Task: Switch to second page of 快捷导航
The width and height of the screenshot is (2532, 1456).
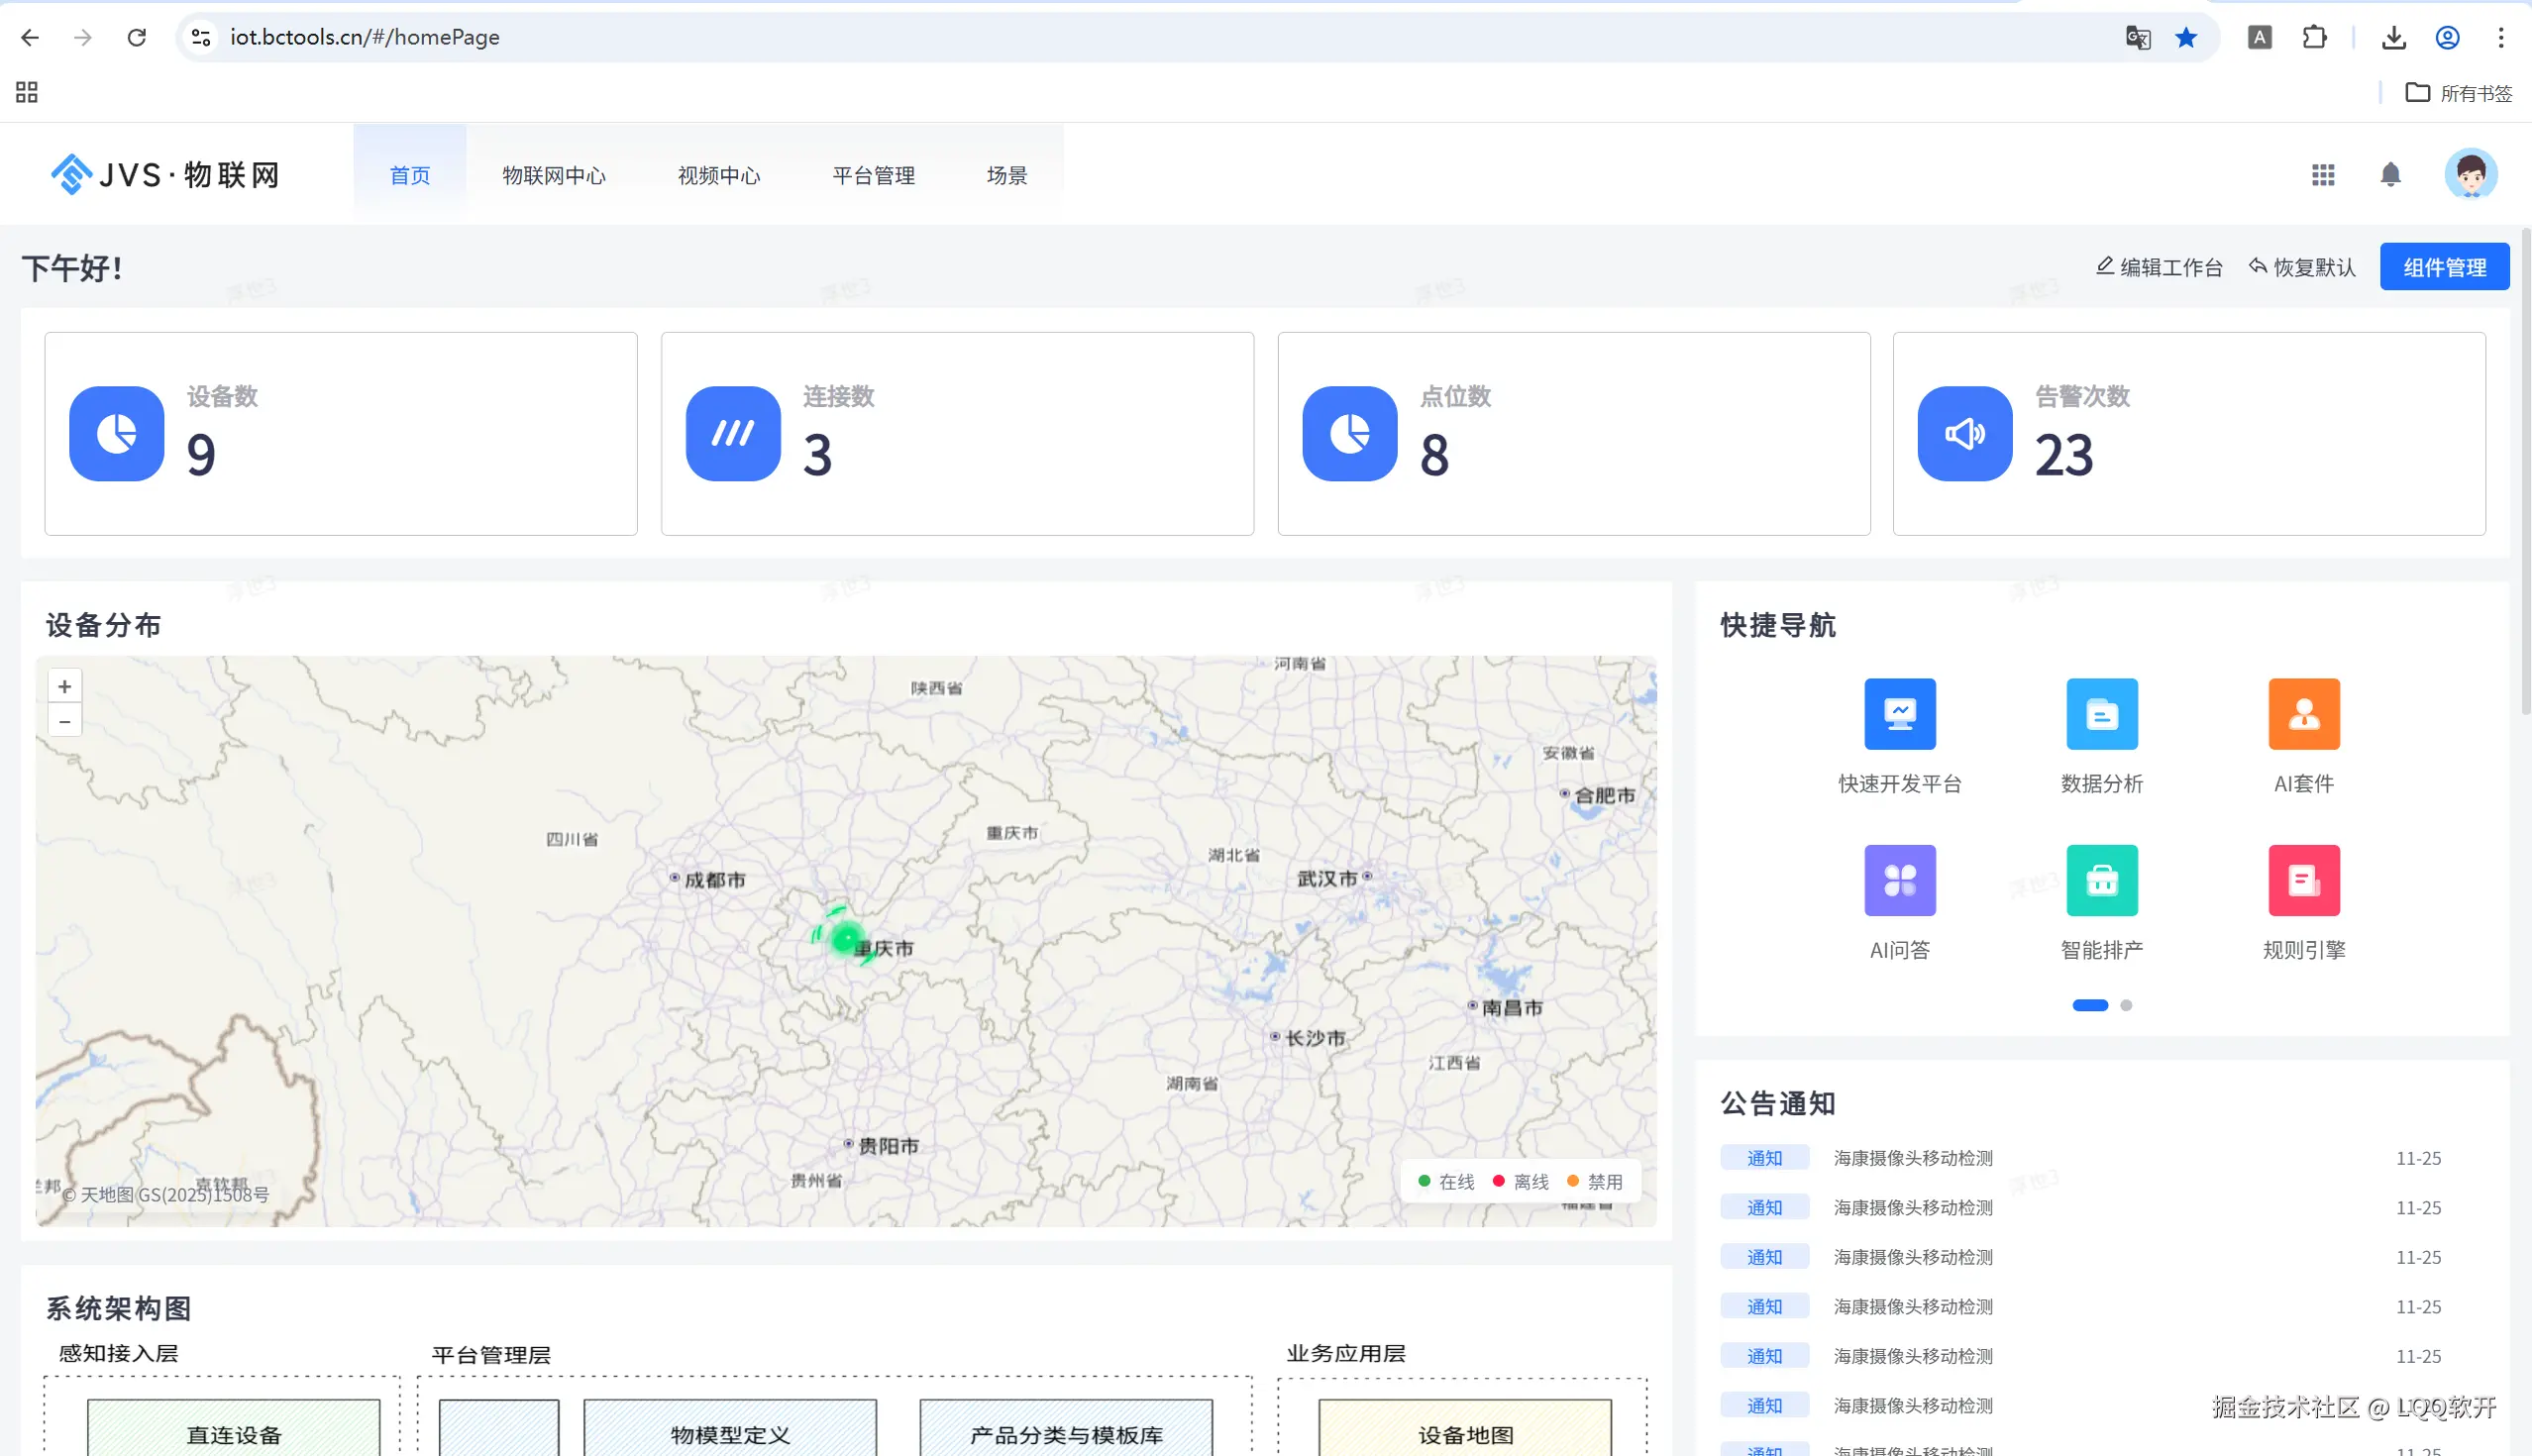Action: [x=2126, y=1005]
